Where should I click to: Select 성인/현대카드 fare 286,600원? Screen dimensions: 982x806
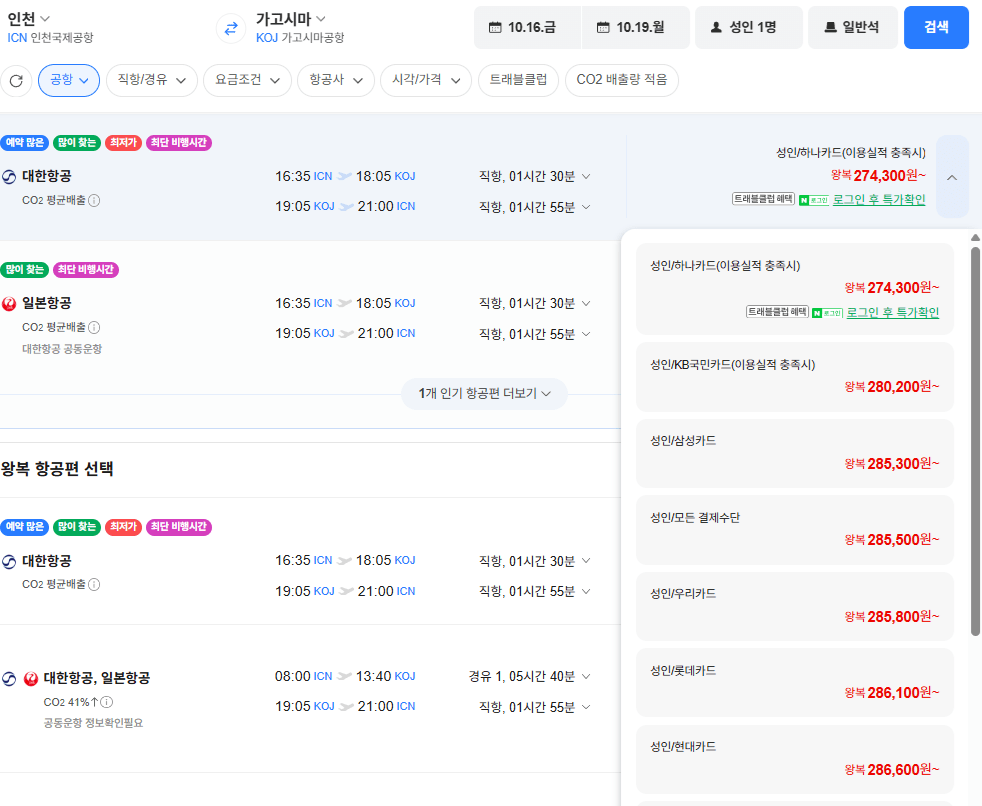pyautogui.click(x=795, y=760)
